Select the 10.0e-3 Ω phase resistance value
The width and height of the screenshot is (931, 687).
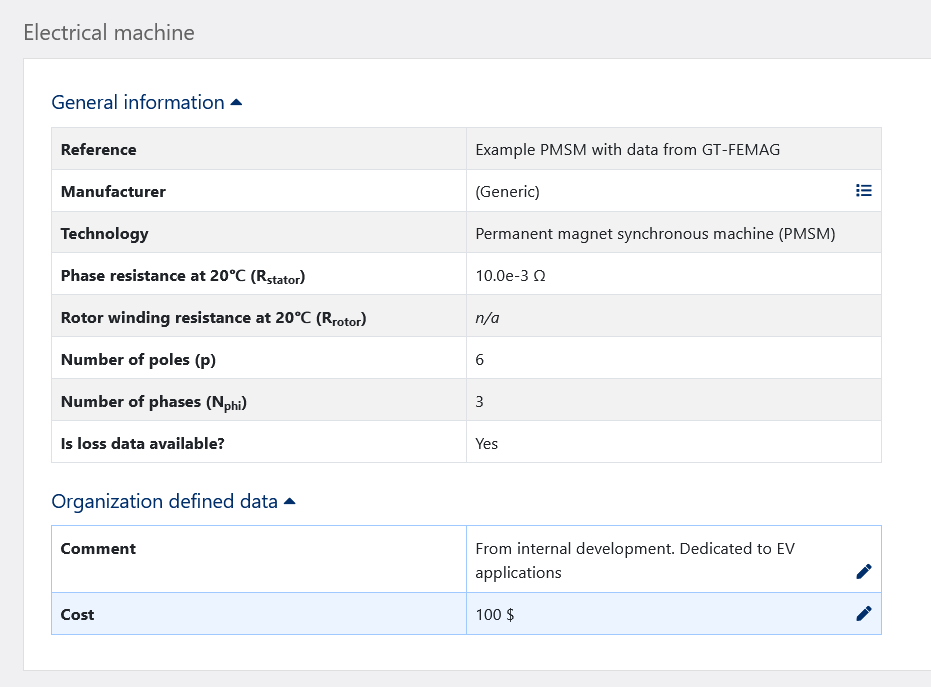click(x=510, y=275)
